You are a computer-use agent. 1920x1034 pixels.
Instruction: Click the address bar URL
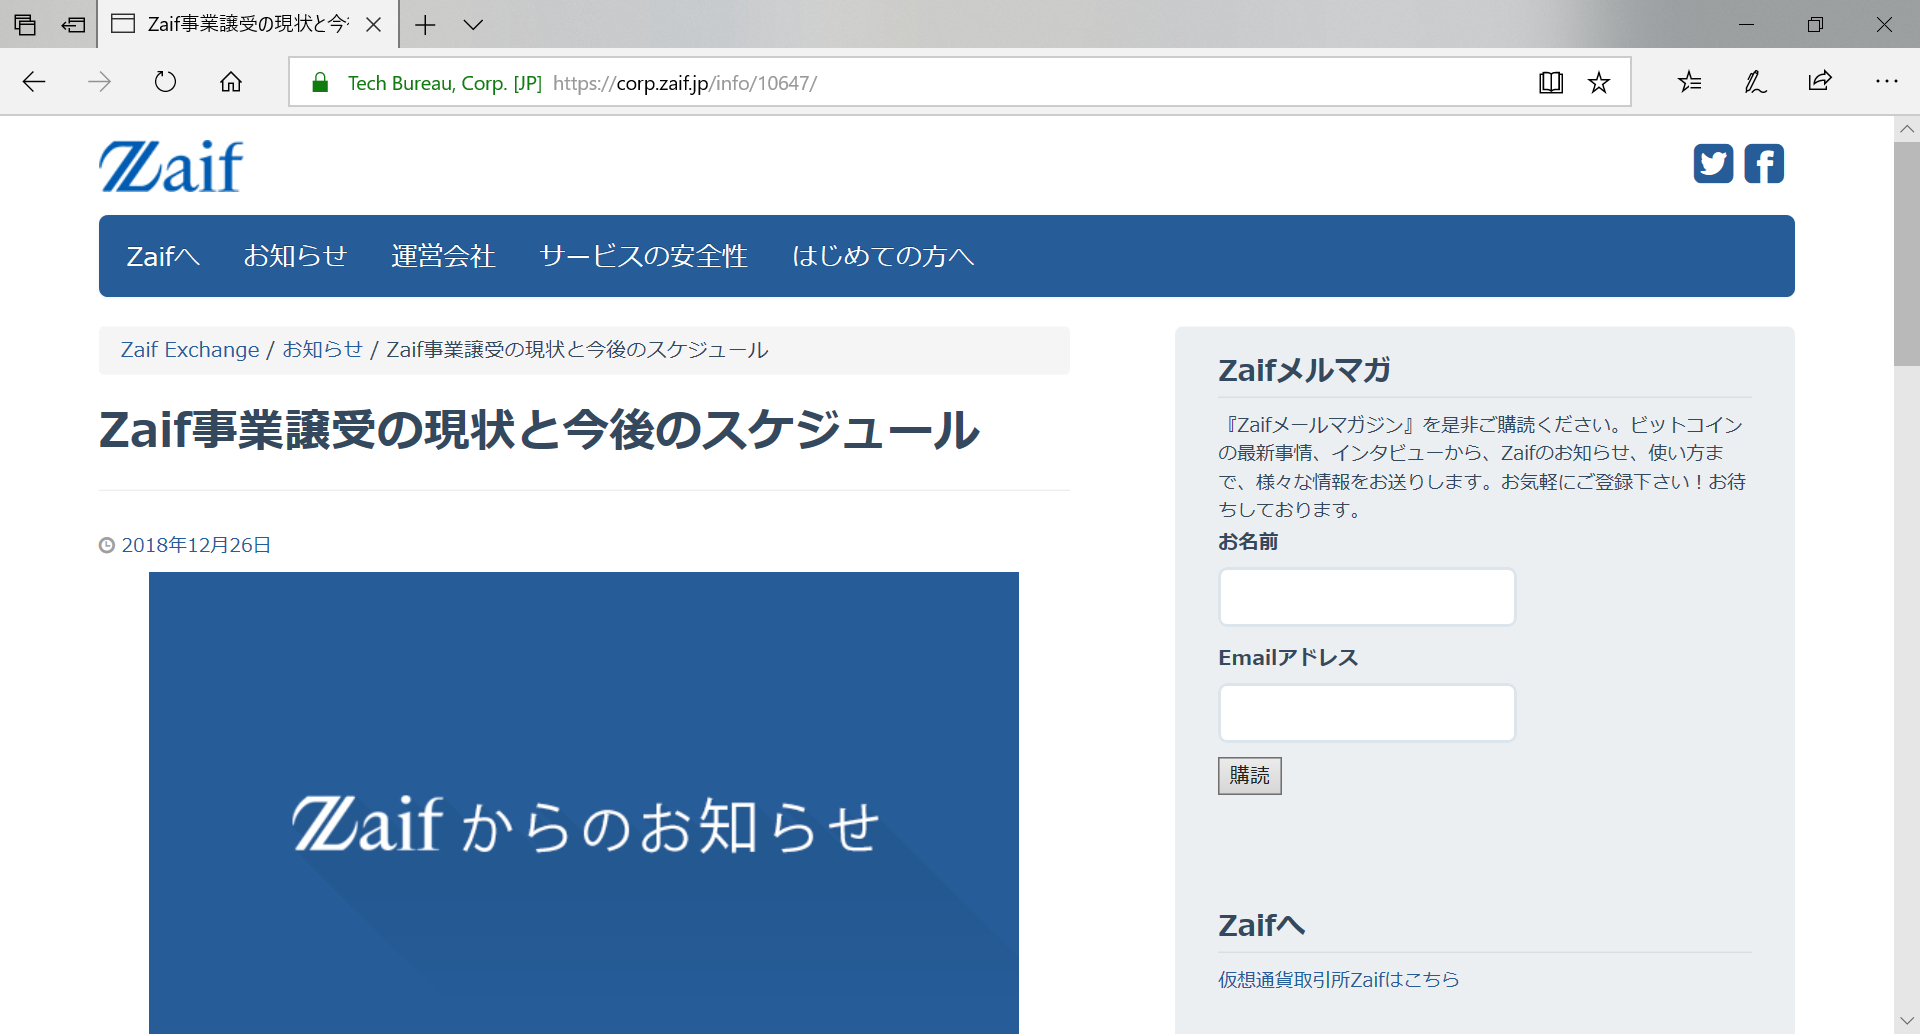click(x=685, y=83)
